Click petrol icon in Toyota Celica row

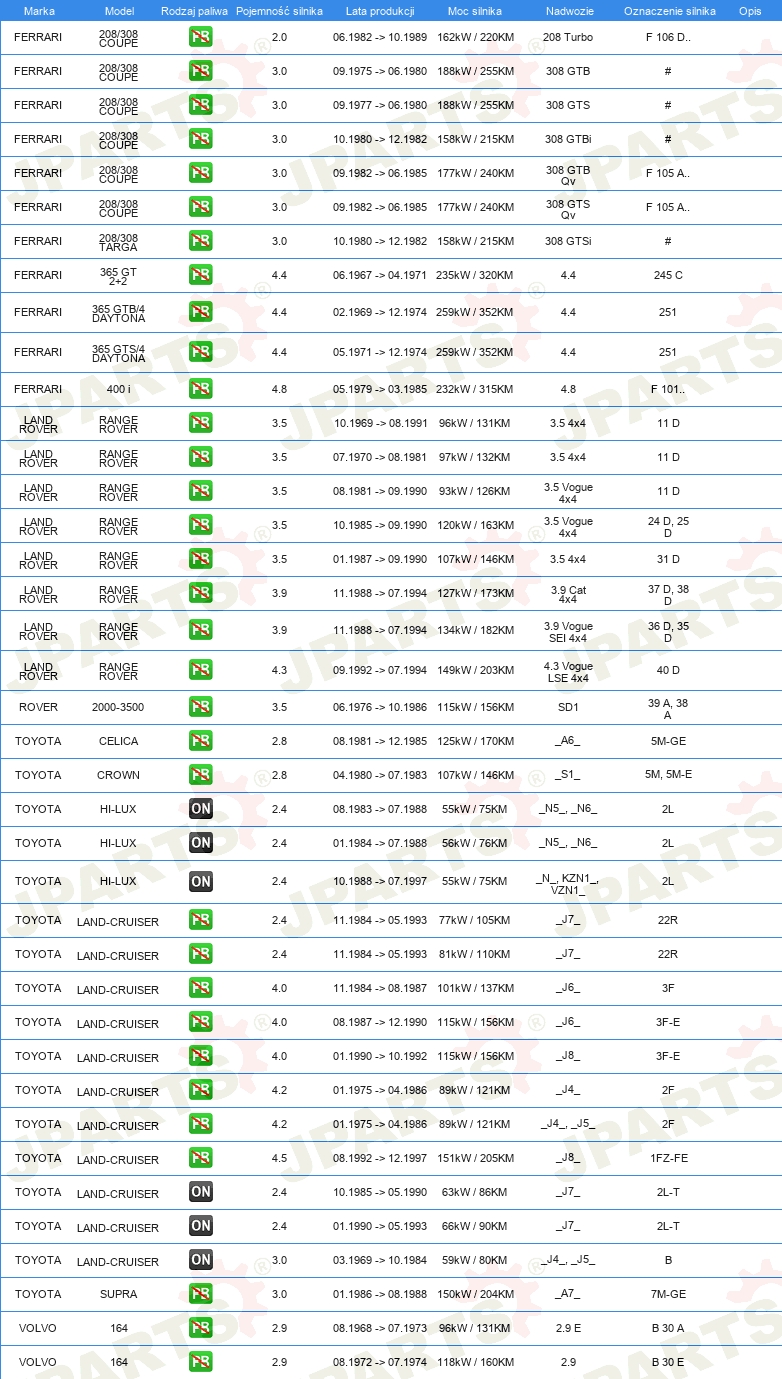pos(201,741)
